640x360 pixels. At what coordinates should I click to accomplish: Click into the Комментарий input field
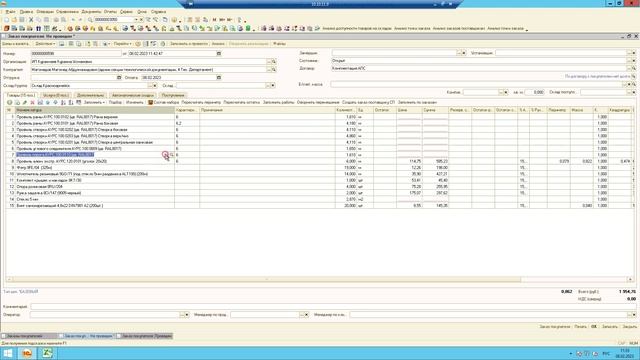click(x=333, y=307)
